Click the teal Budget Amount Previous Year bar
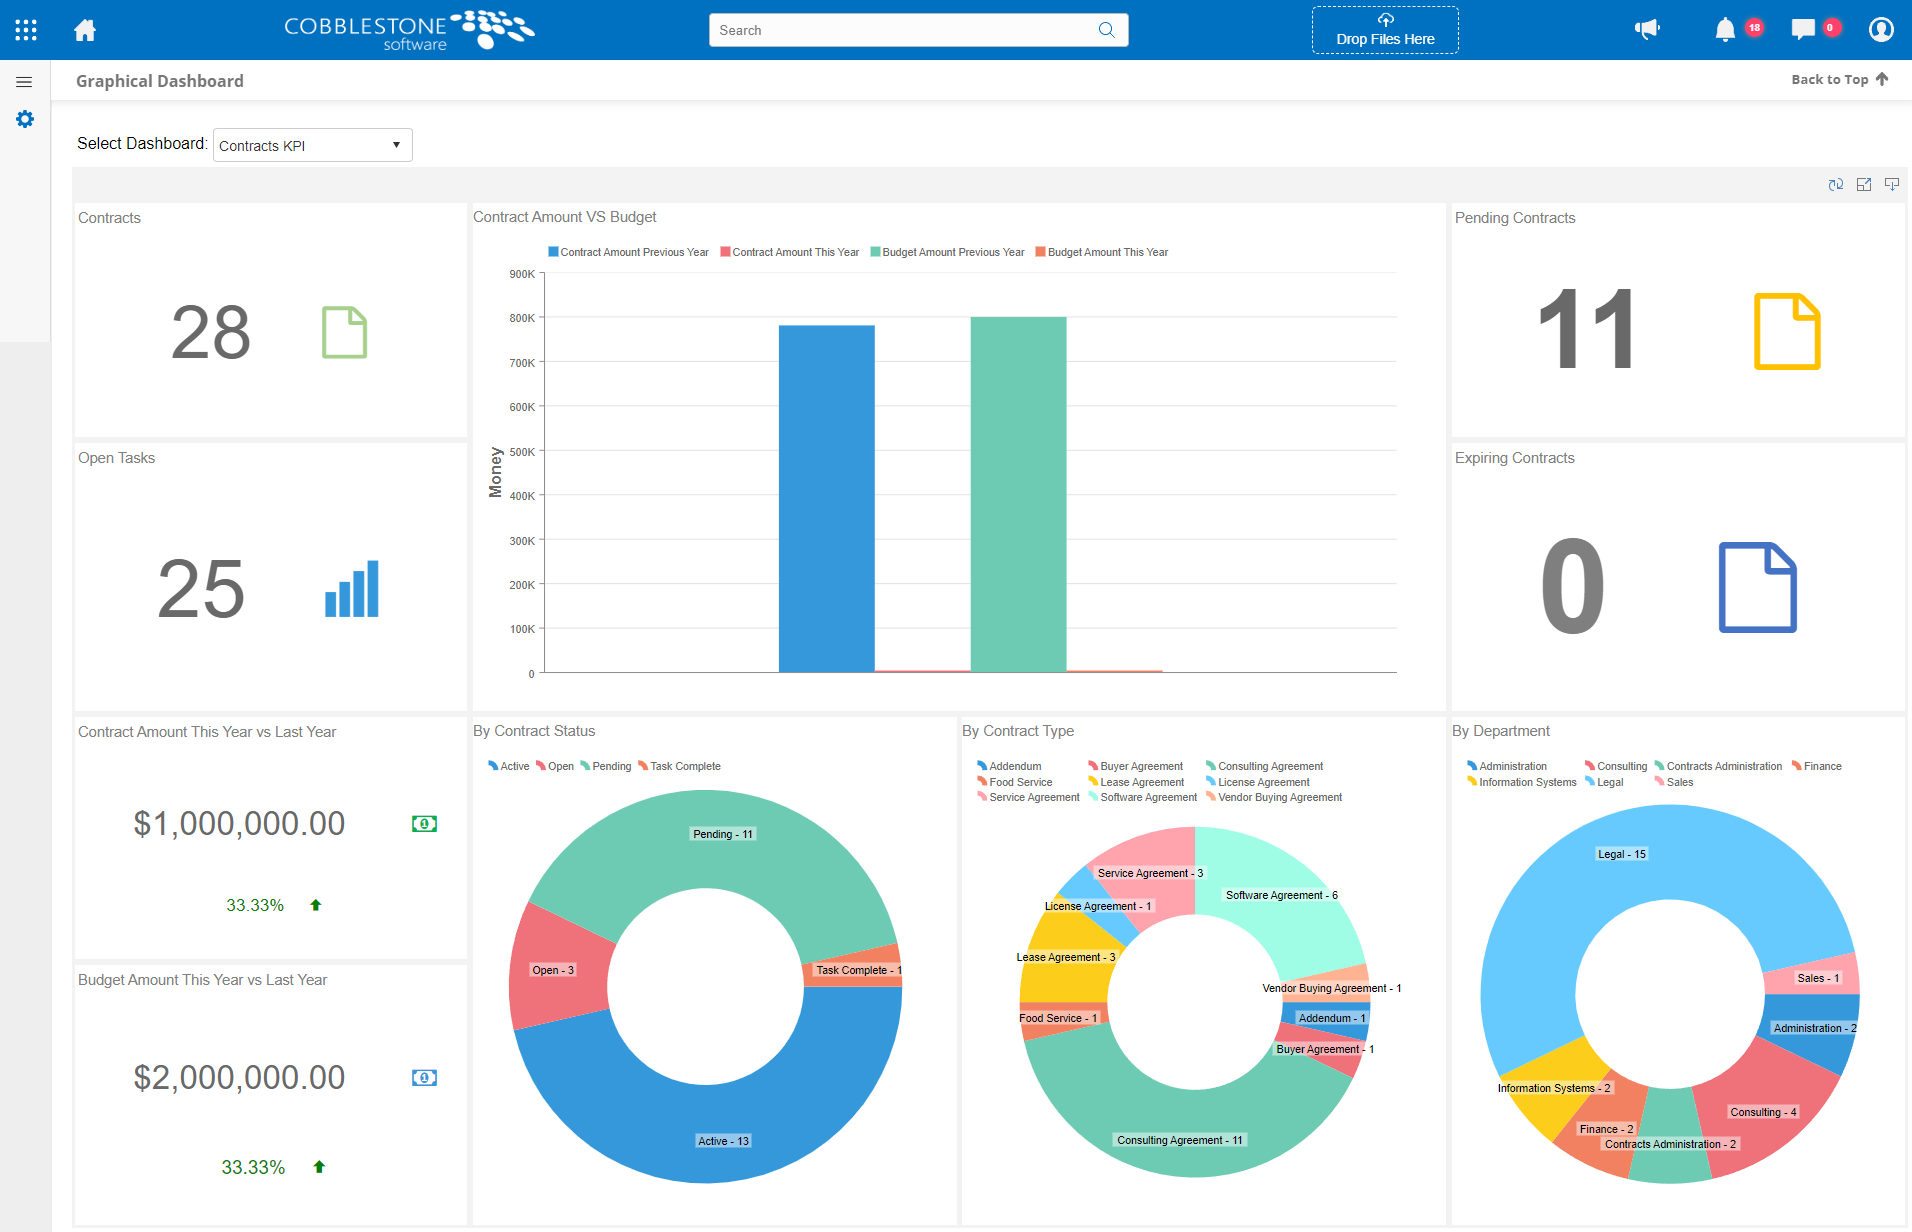The image size is (1912, 1232). point(1018,494)
